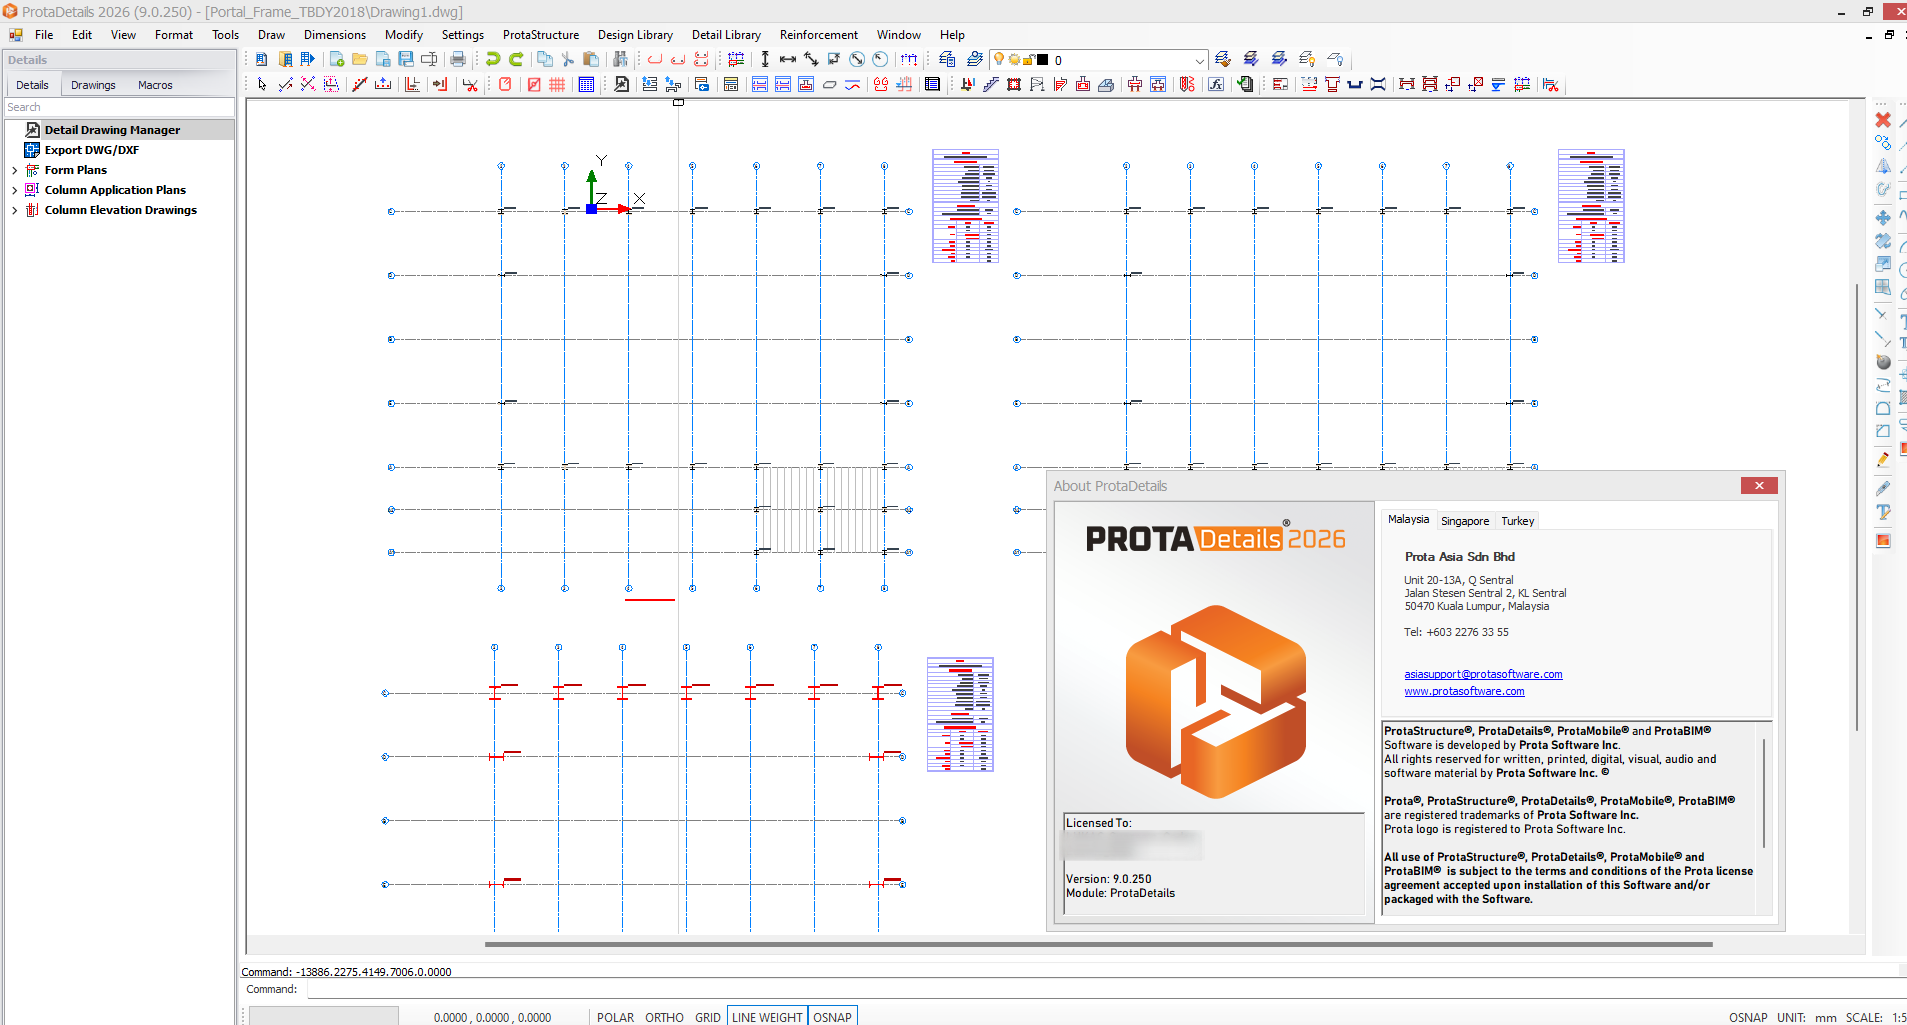Switch to the Drawings tab
The image size is (1907, 1025).
(x=93, y=85)
